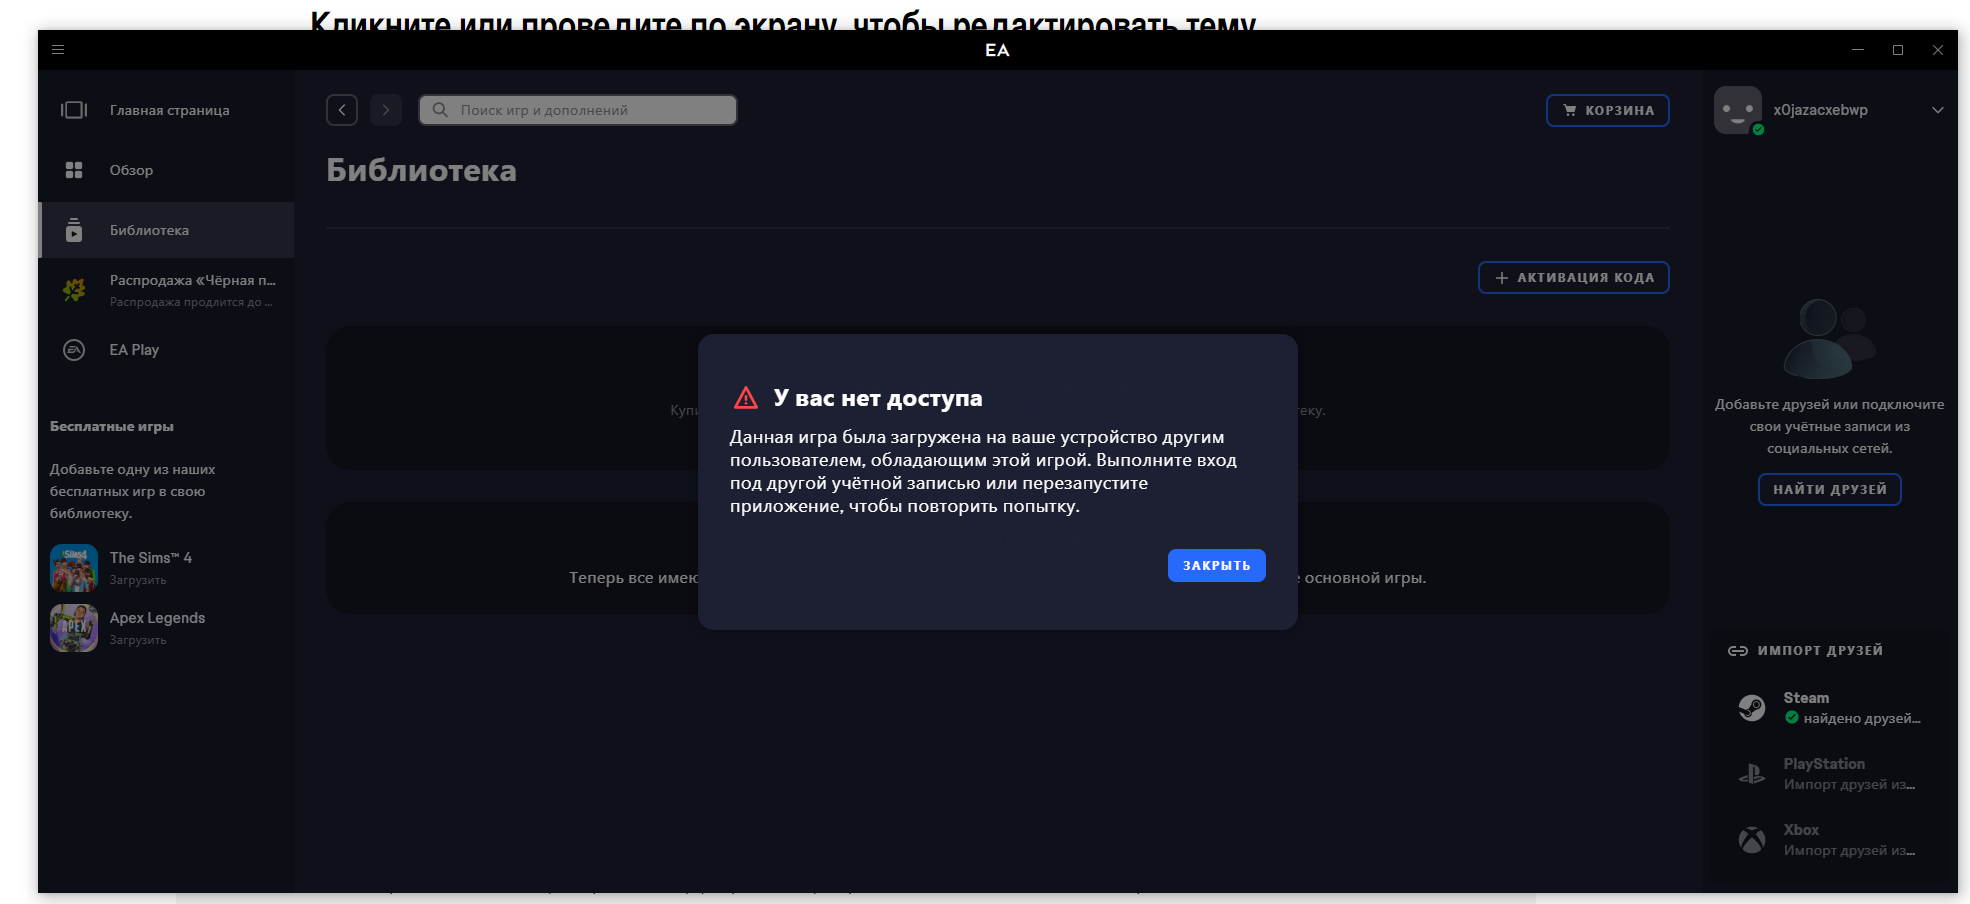Click the АКТИВАЦИЯ КОДА button

[1573, 278]
